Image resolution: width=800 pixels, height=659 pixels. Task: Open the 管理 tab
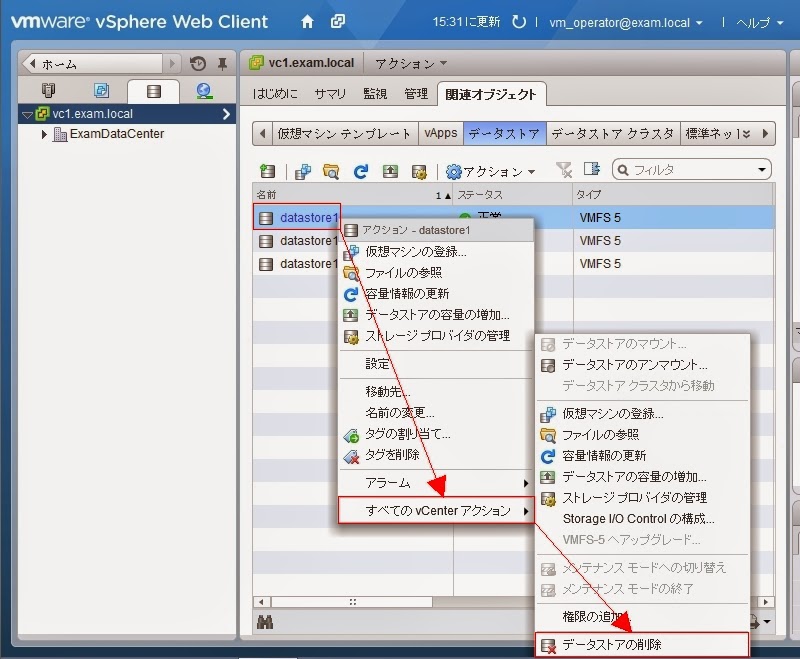tap(416, 94)
